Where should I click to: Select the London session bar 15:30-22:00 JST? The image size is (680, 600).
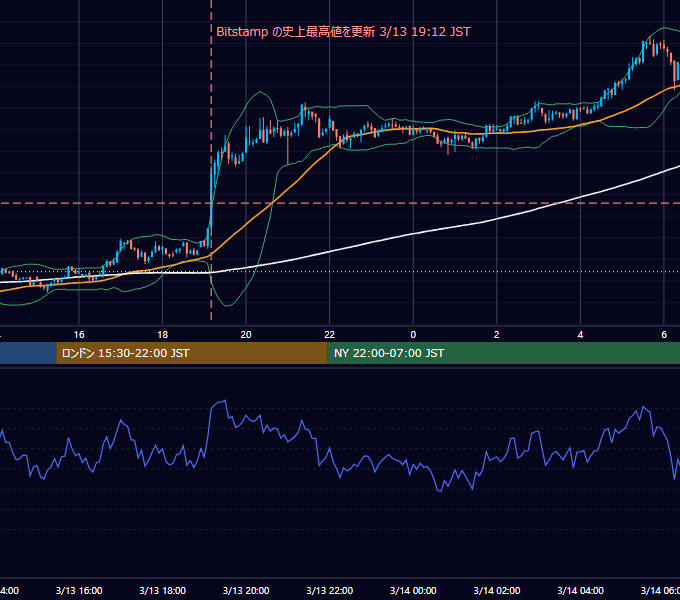pyautogui.click(x=192, y=353)
